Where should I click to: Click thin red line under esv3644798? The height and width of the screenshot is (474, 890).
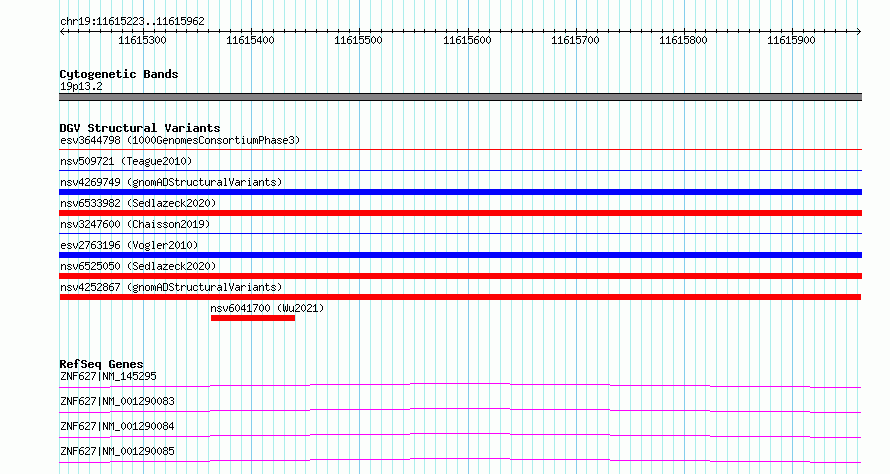coord(460,149)
